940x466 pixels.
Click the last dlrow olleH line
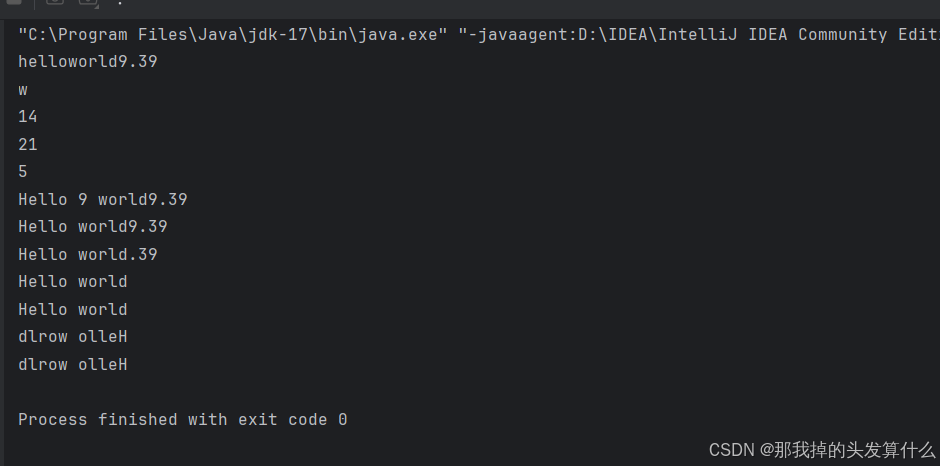[73, 365]
